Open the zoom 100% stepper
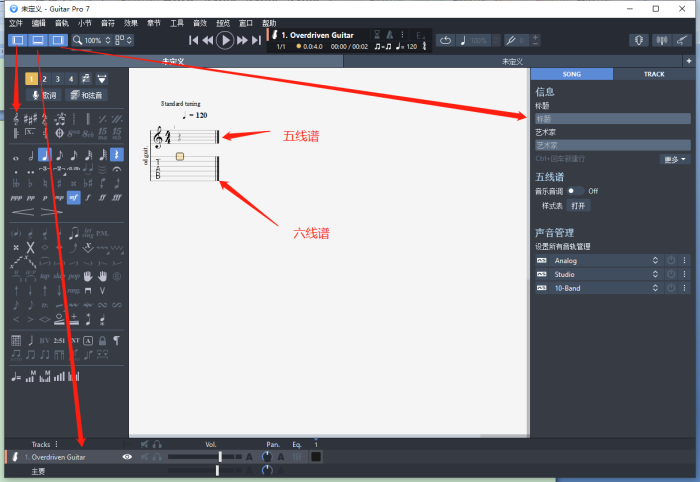The image size is (700, 482). pos(108,40)
